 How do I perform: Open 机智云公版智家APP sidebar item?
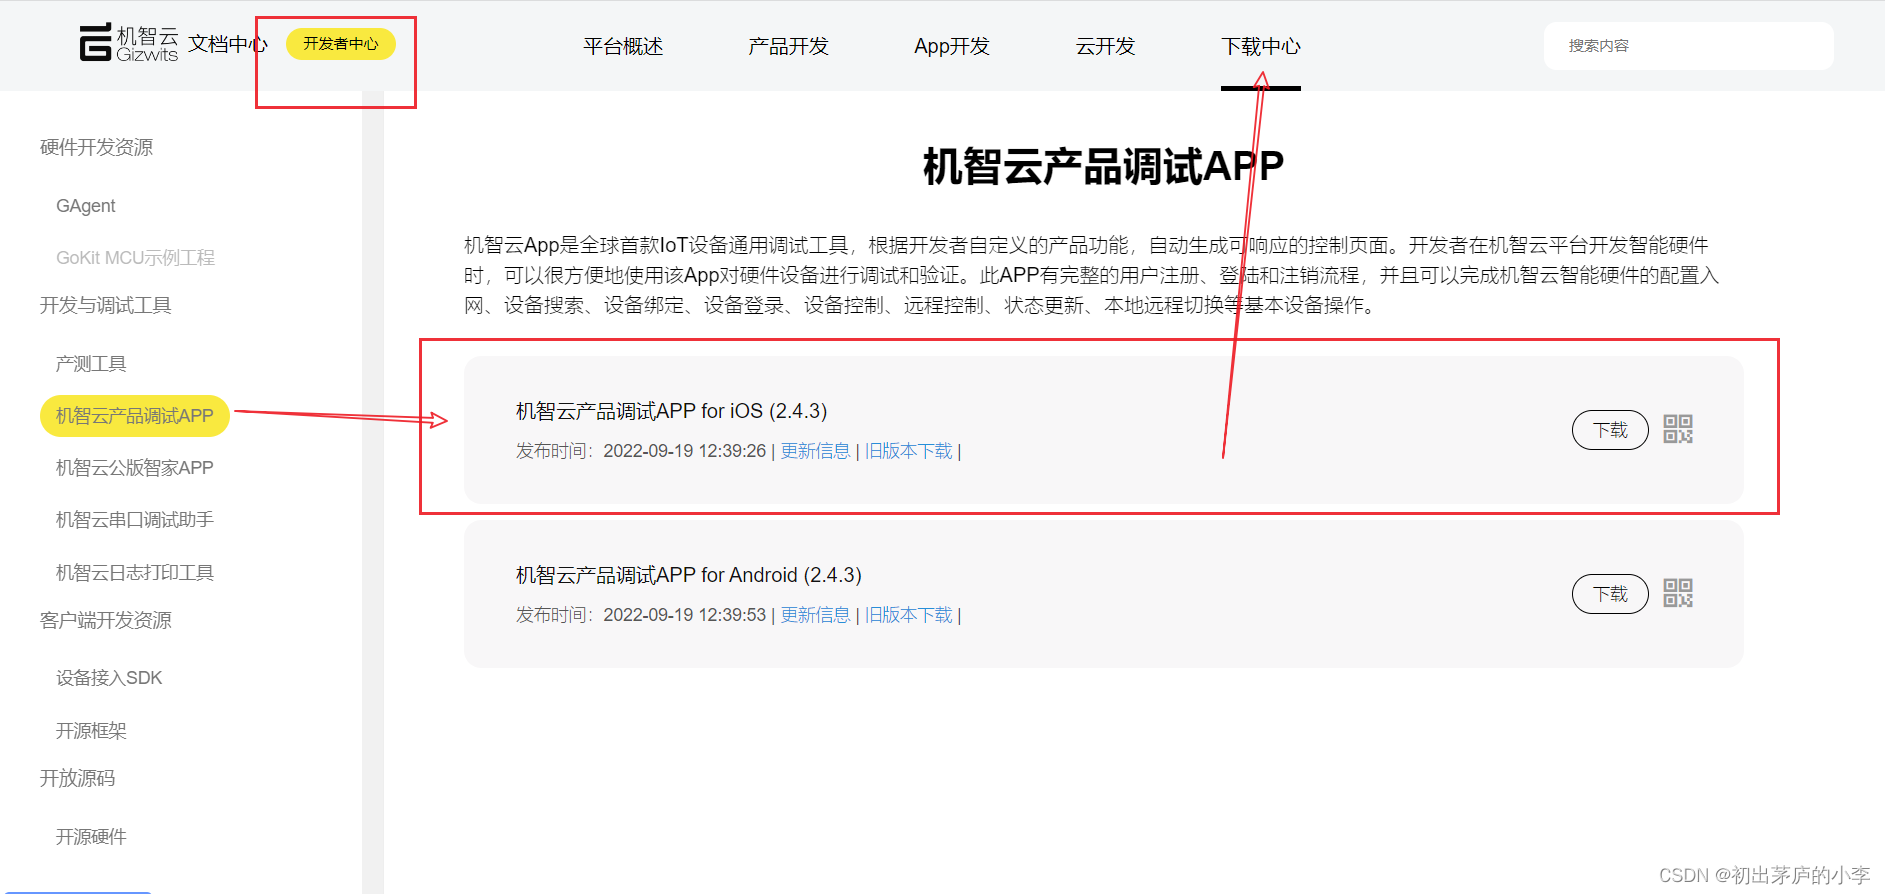click(x=135, y=468)
